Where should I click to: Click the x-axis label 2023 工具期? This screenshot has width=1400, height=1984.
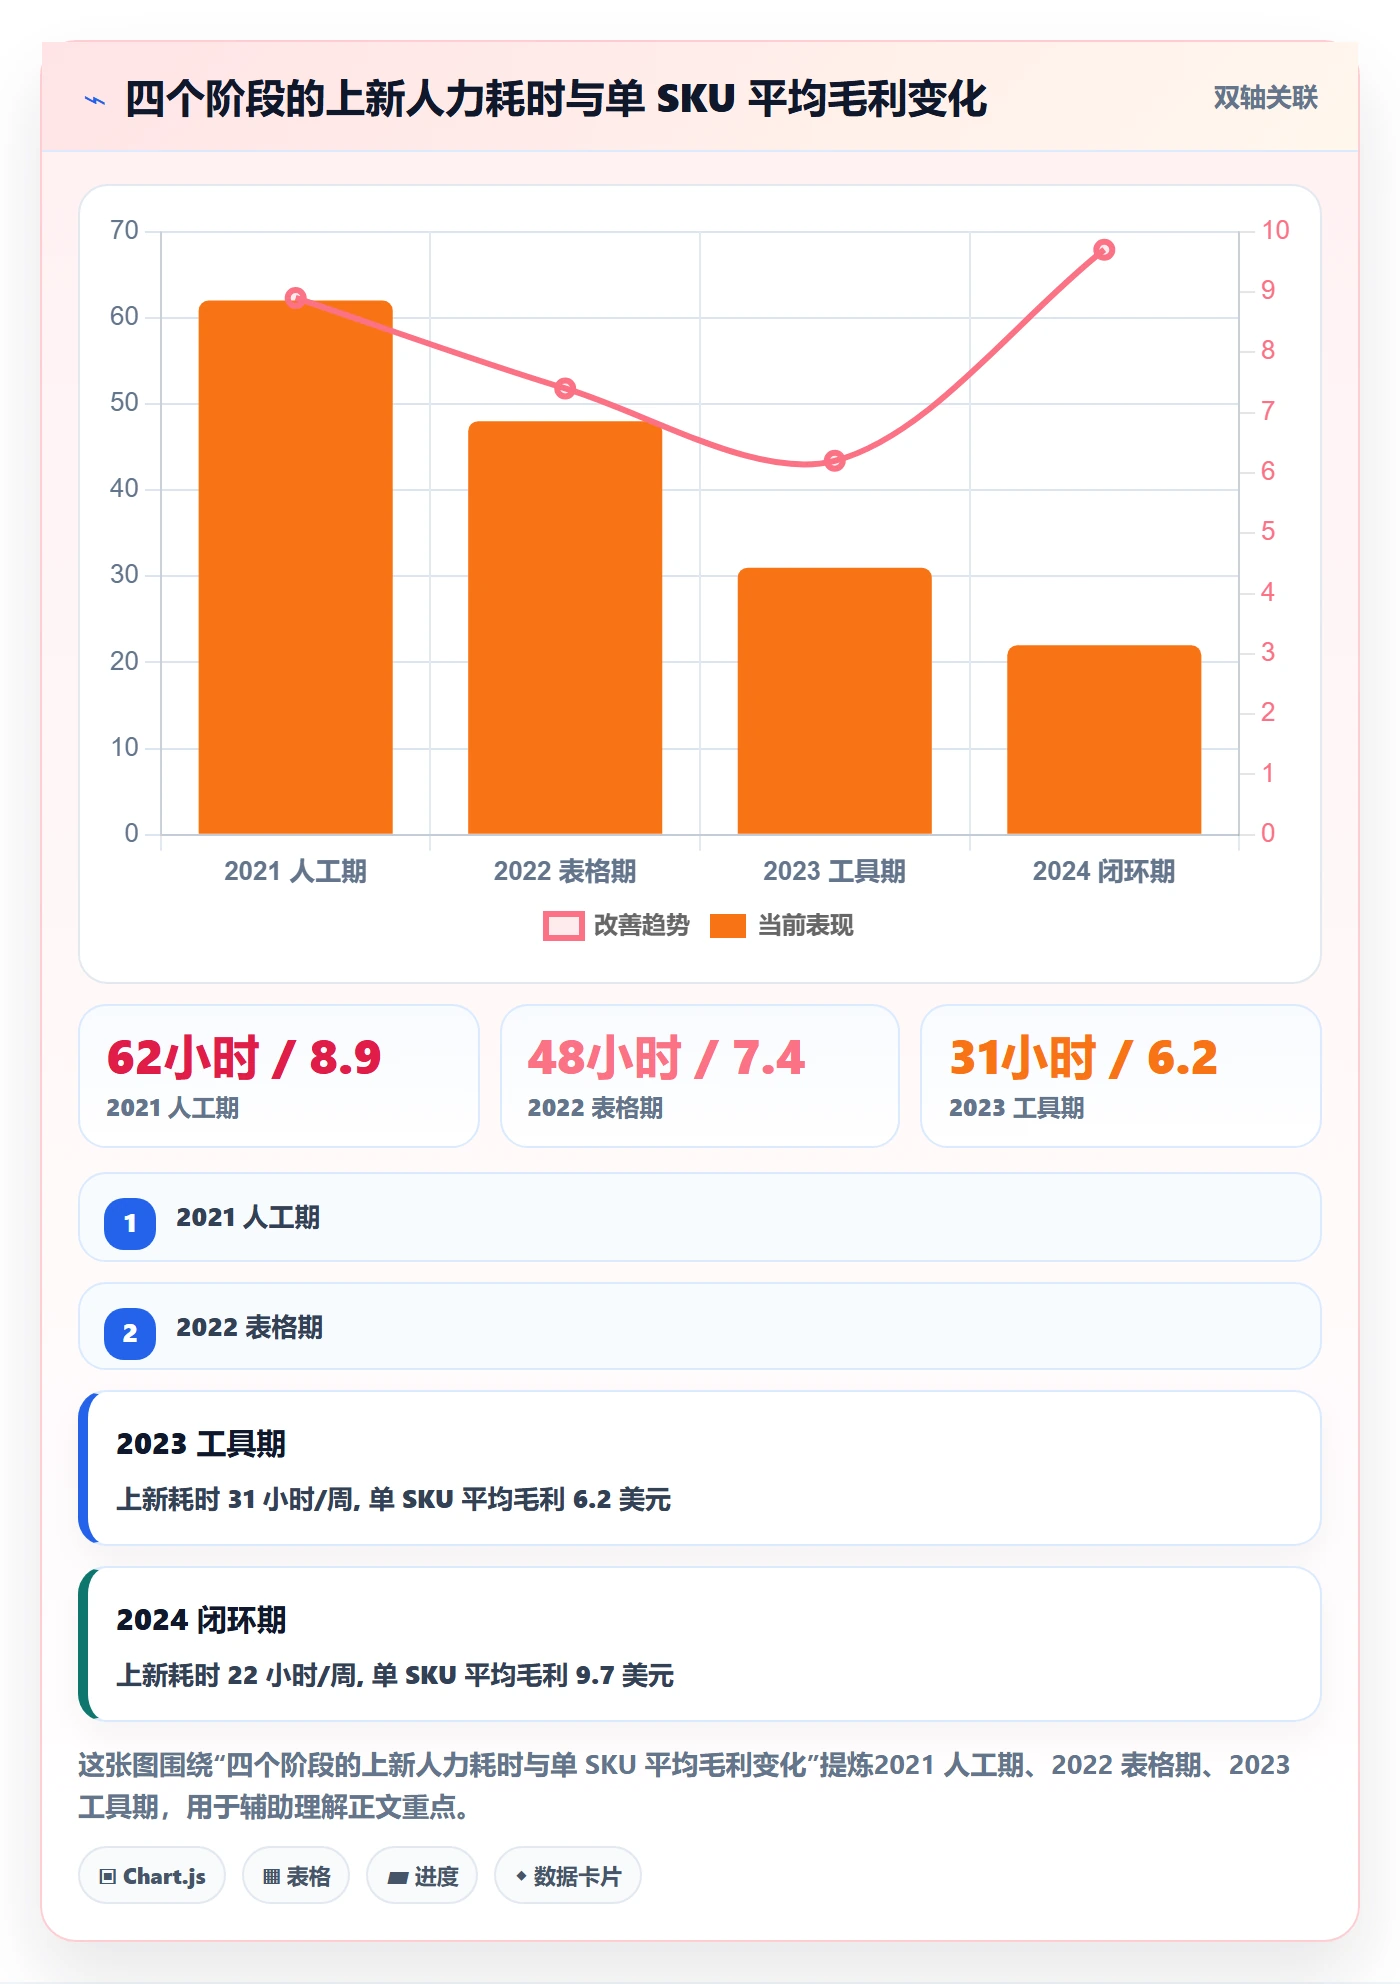(835, 871)
